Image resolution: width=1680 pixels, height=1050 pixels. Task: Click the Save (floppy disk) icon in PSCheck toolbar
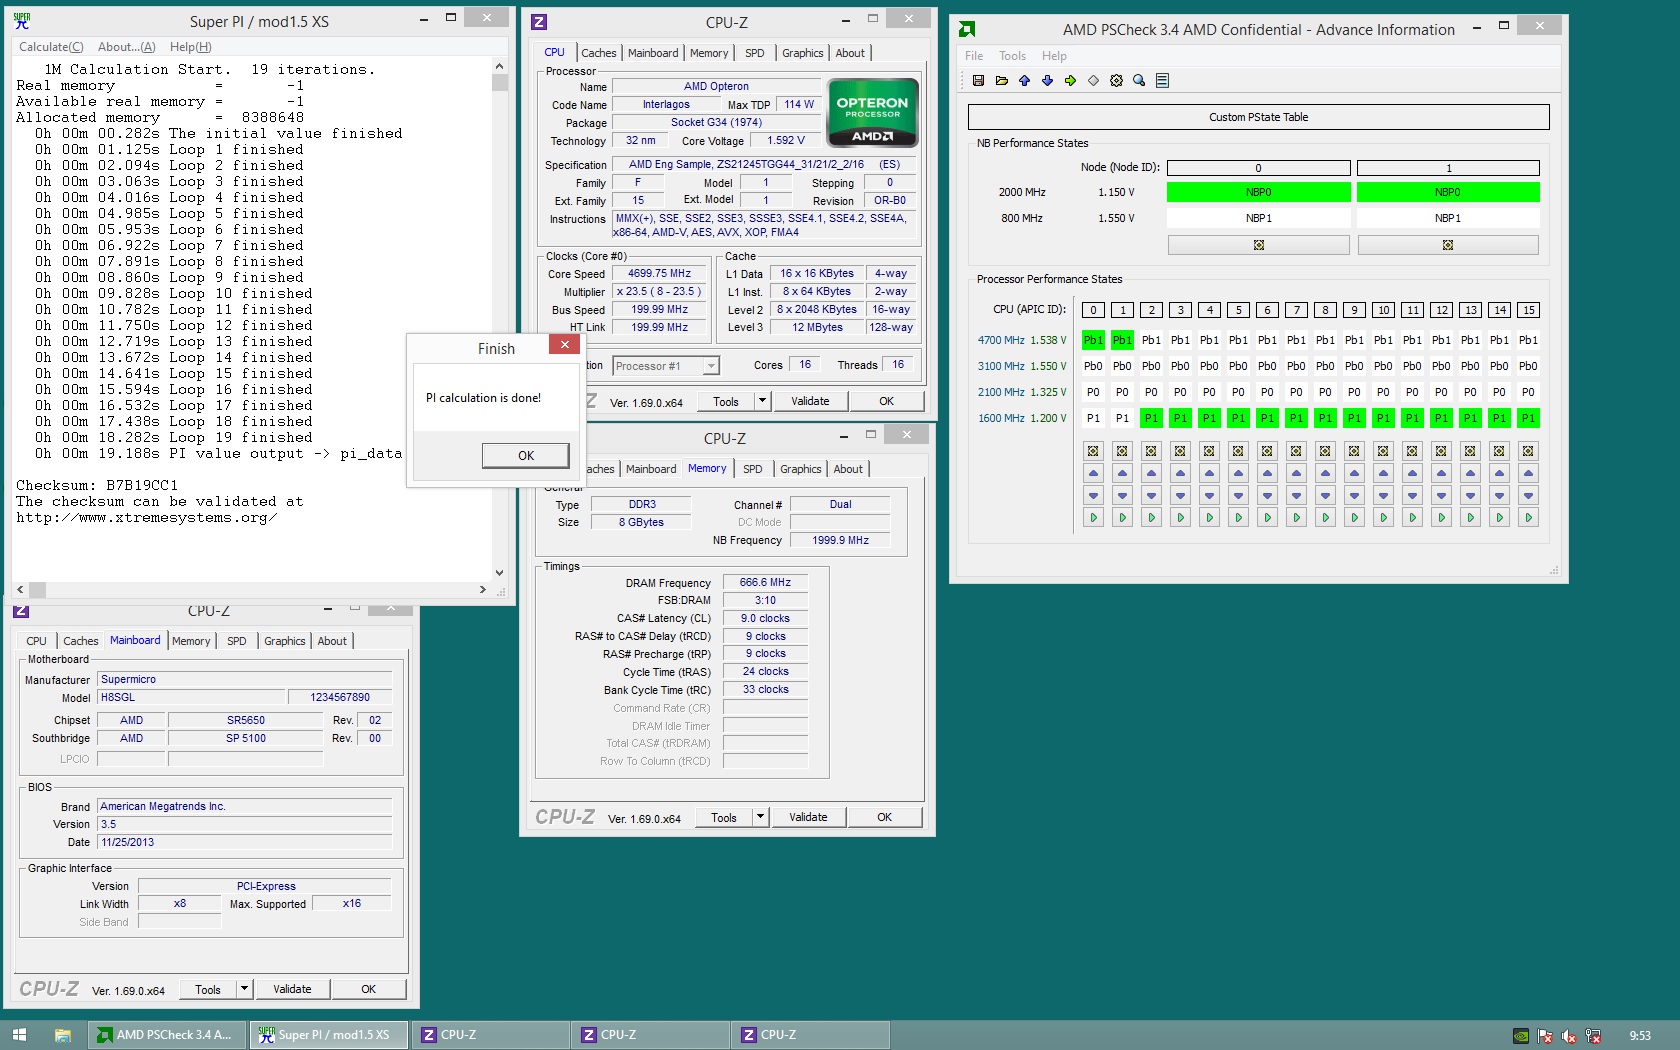click(978, 81)
